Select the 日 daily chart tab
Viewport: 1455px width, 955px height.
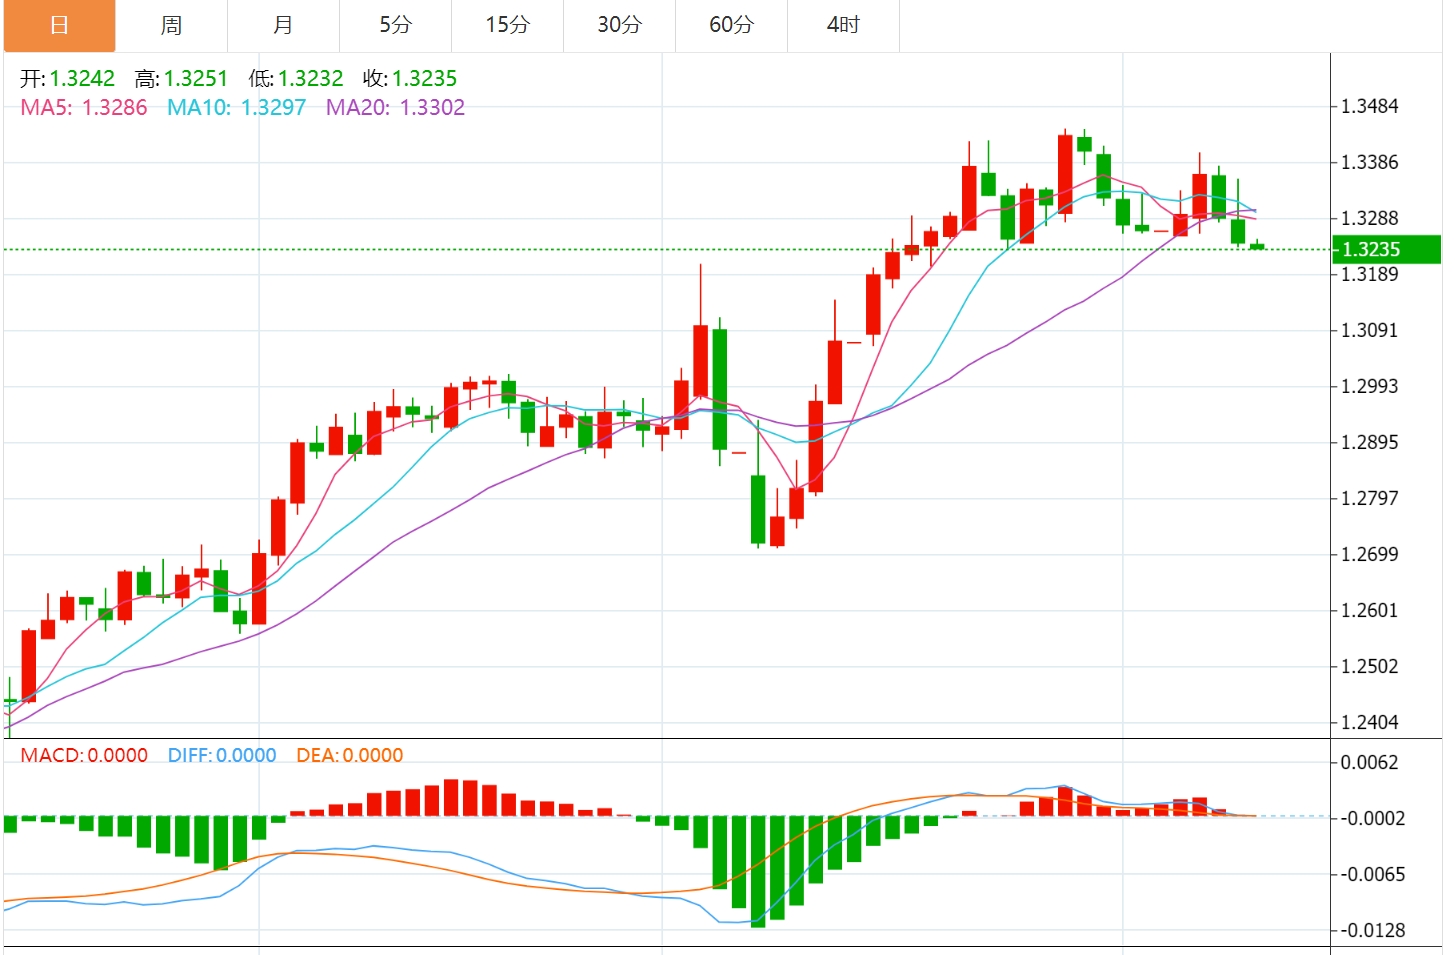click(59, 25)
